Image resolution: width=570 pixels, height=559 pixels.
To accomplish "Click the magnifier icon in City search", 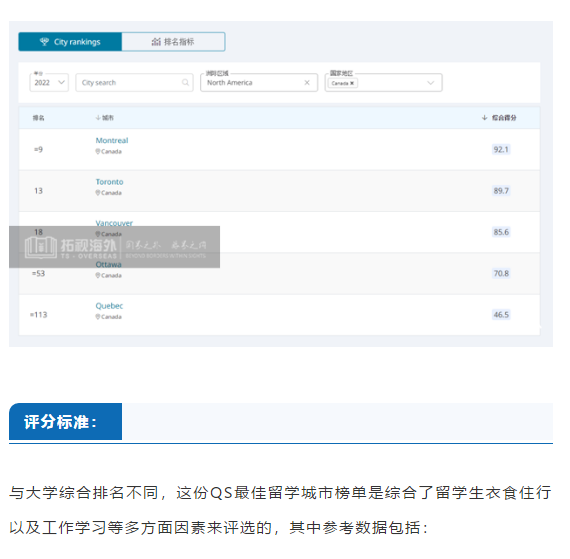I will 185,83.
